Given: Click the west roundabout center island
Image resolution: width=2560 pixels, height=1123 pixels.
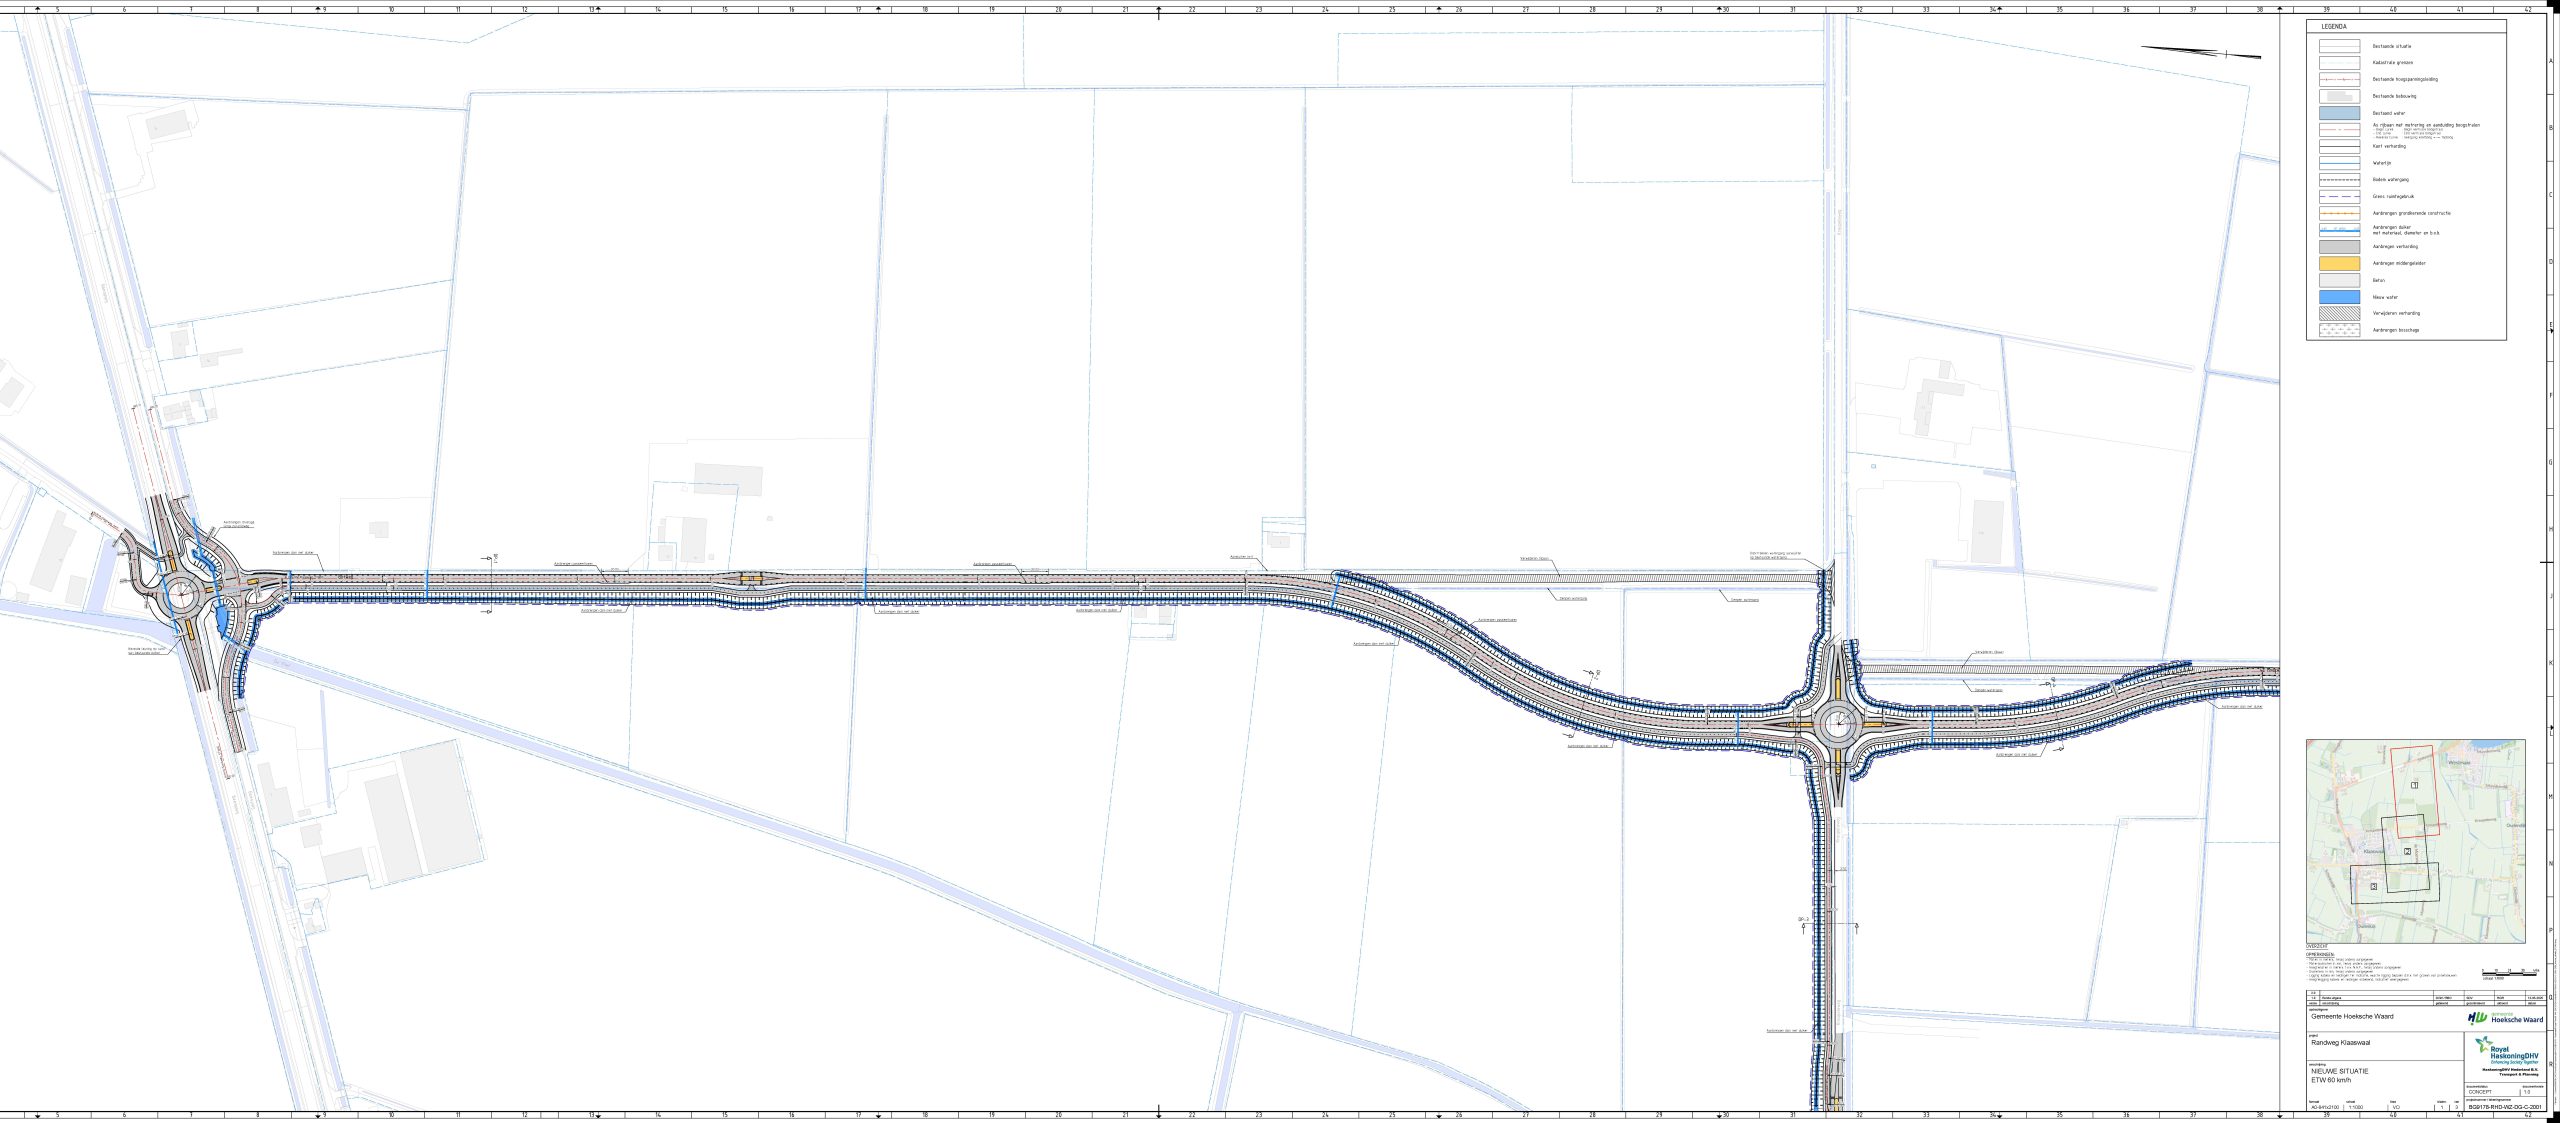Looking at the screenshot, I should 183,596.
